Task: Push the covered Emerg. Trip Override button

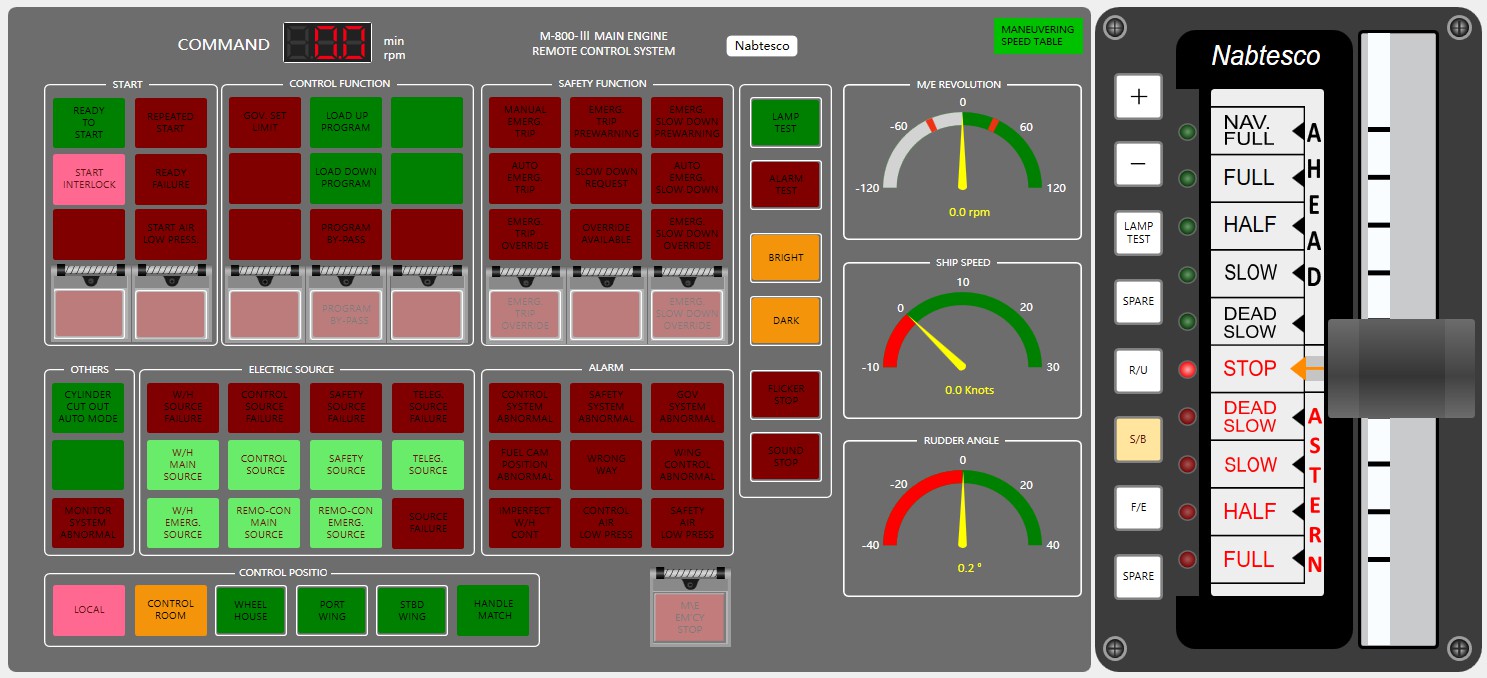Action: click(525, 314)
